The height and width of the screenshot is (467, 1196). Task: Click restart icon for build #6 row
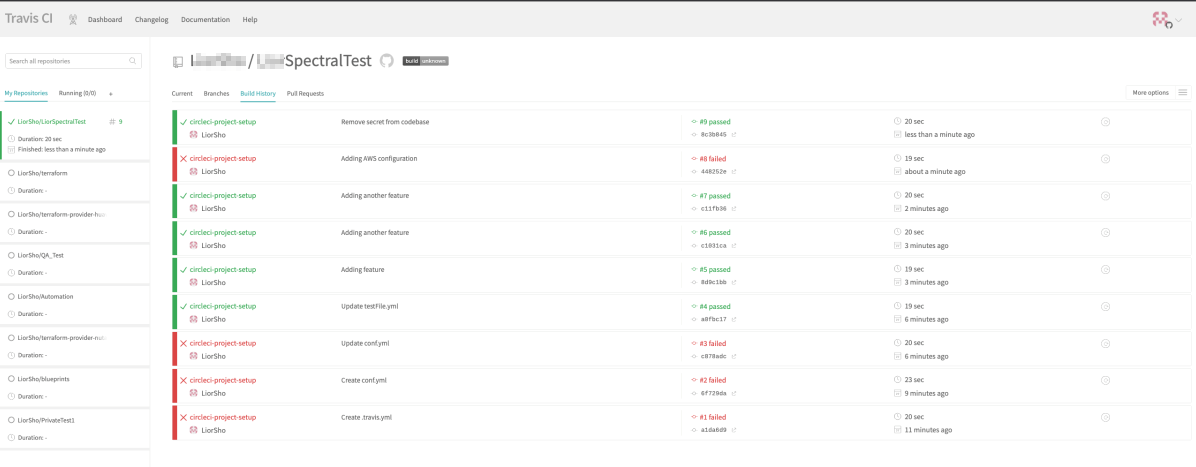point(1105,232)
